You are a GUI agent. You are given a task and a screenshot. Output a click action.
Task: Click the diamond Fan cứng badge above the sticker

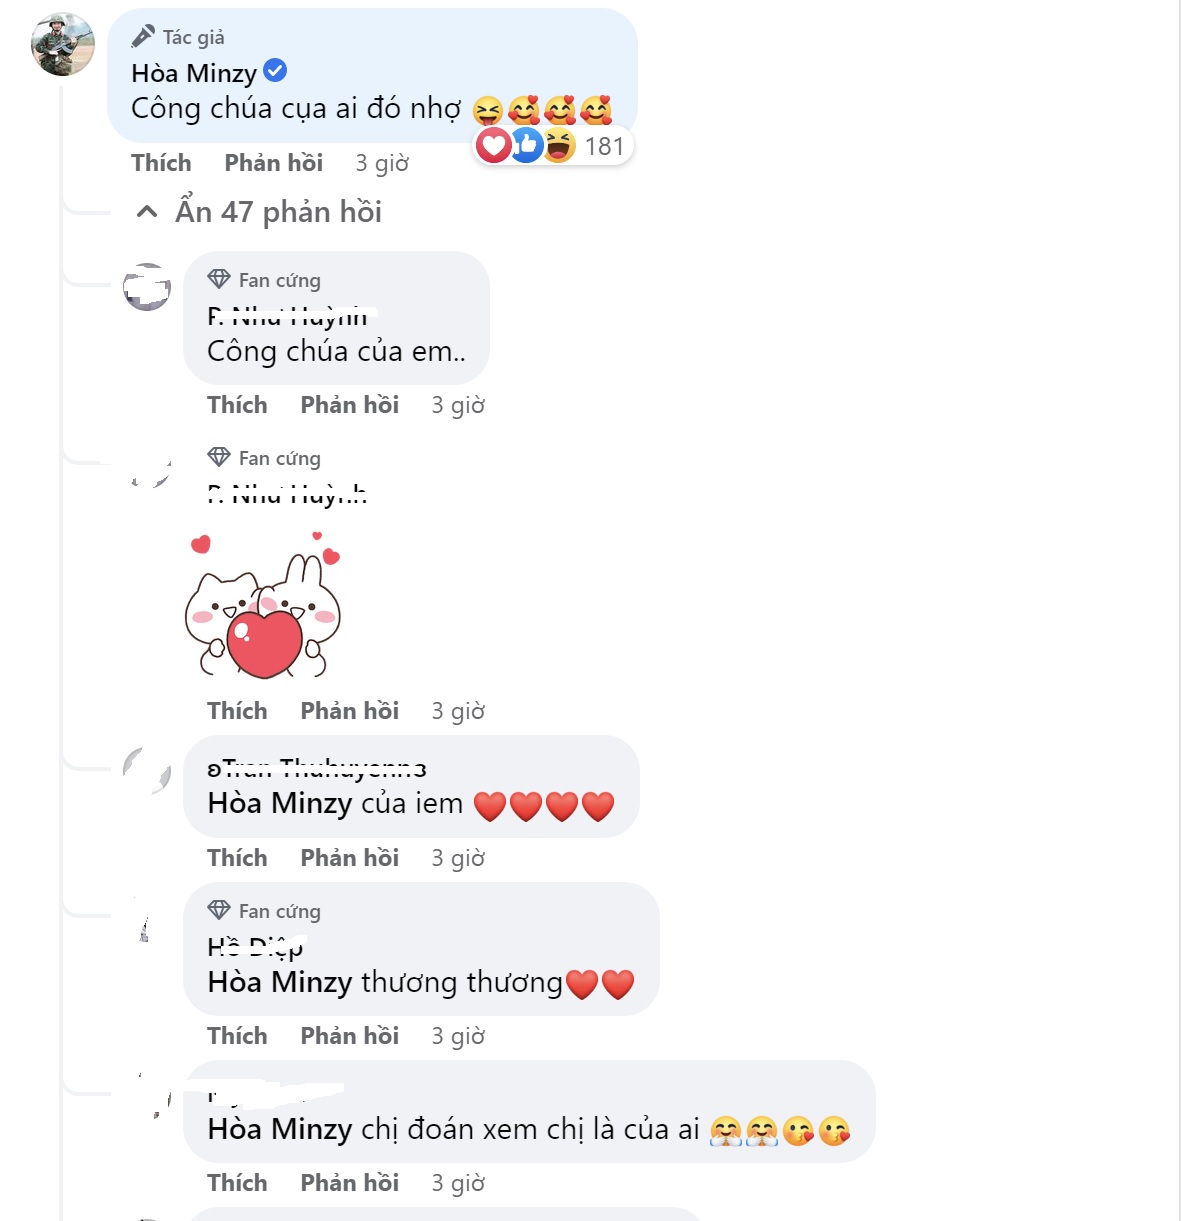click(x=219, y=458)
